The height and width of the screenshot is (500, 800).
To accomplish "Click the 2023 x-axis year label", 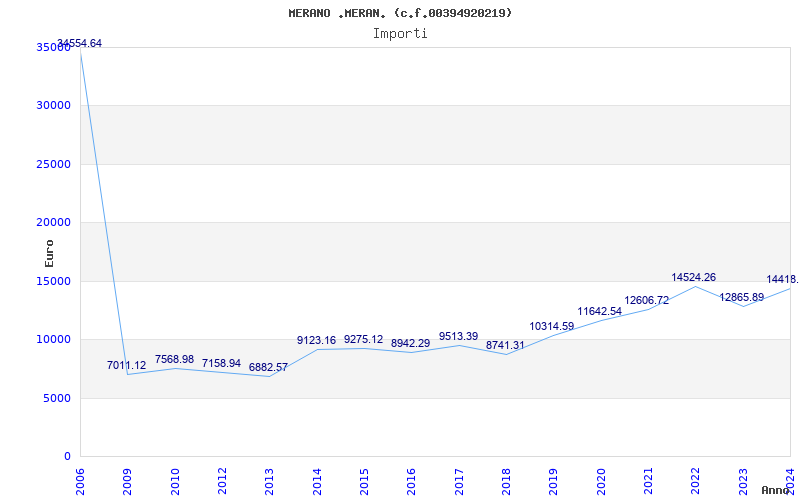I will 743,480.
